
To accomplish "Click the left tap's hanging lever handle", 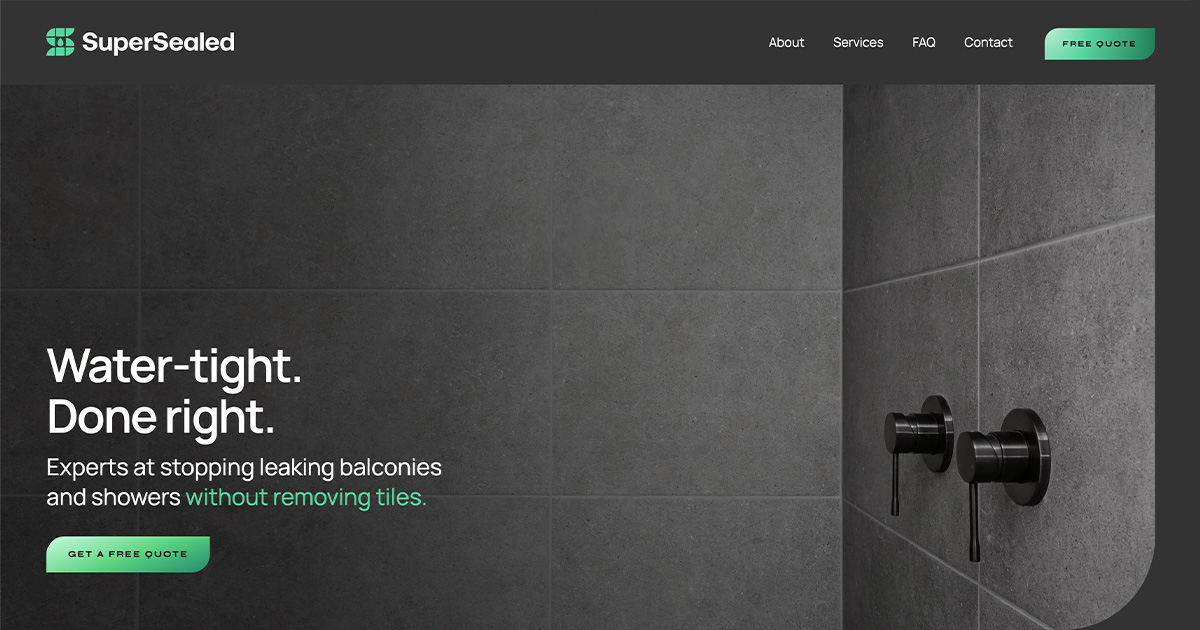I will (895, 487).
